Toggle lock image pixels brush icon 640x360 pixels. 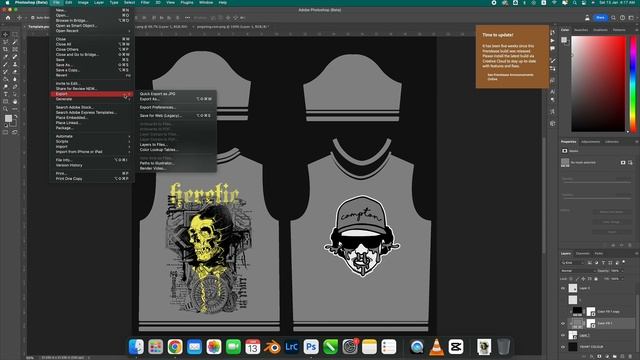(577, 279)
